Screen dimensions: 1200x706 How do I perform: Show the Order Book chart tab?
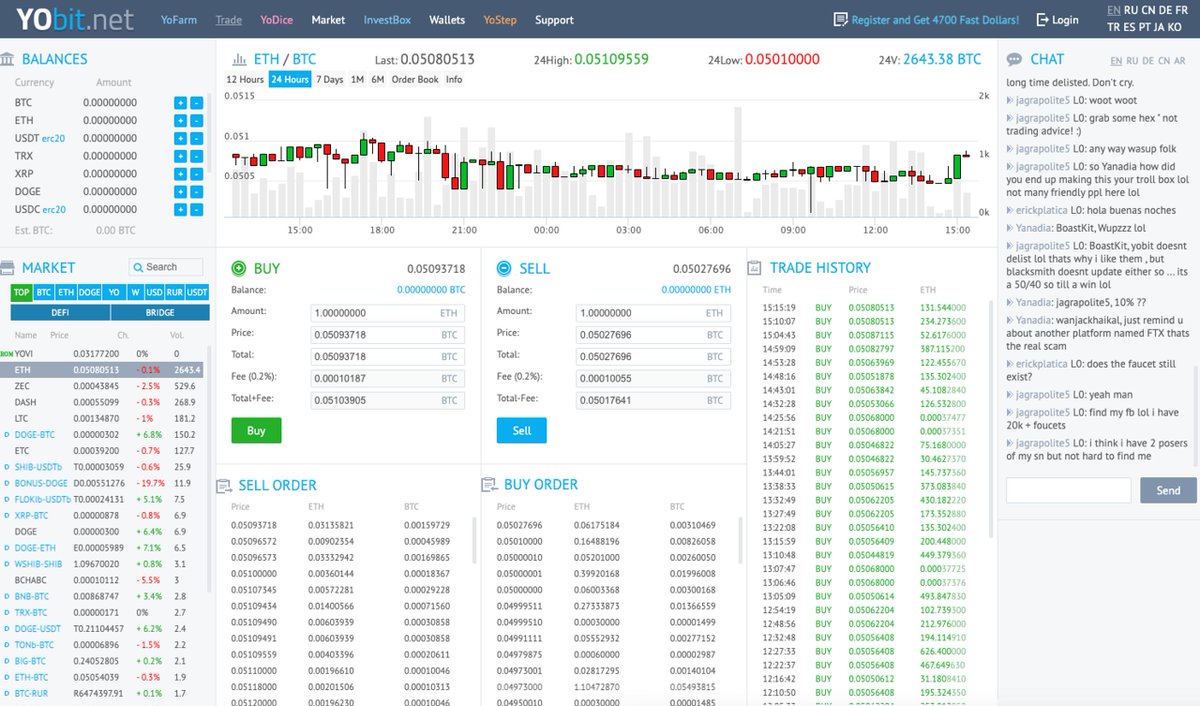coord(415,80)
